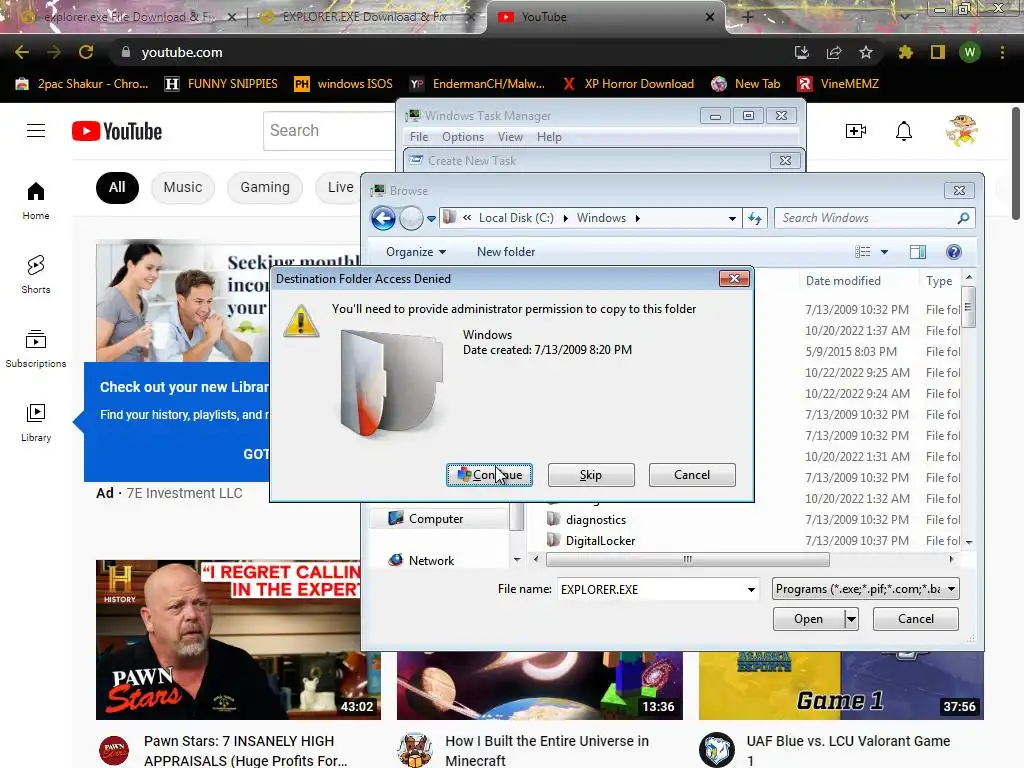1024x768 pixels.
Task: Open Pawn Stars video thumbnail
Action: coord(238,640)
